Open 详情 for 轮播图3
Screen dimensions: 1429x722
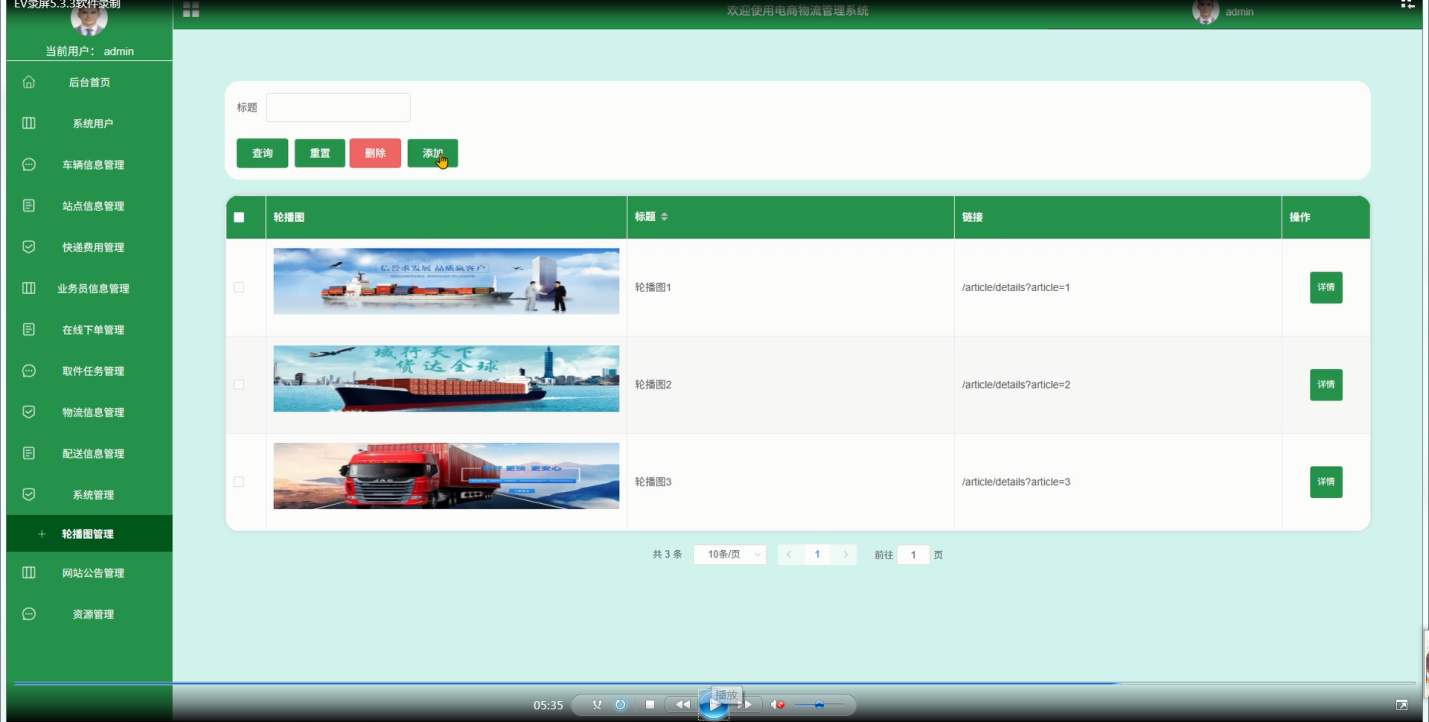1326,481
